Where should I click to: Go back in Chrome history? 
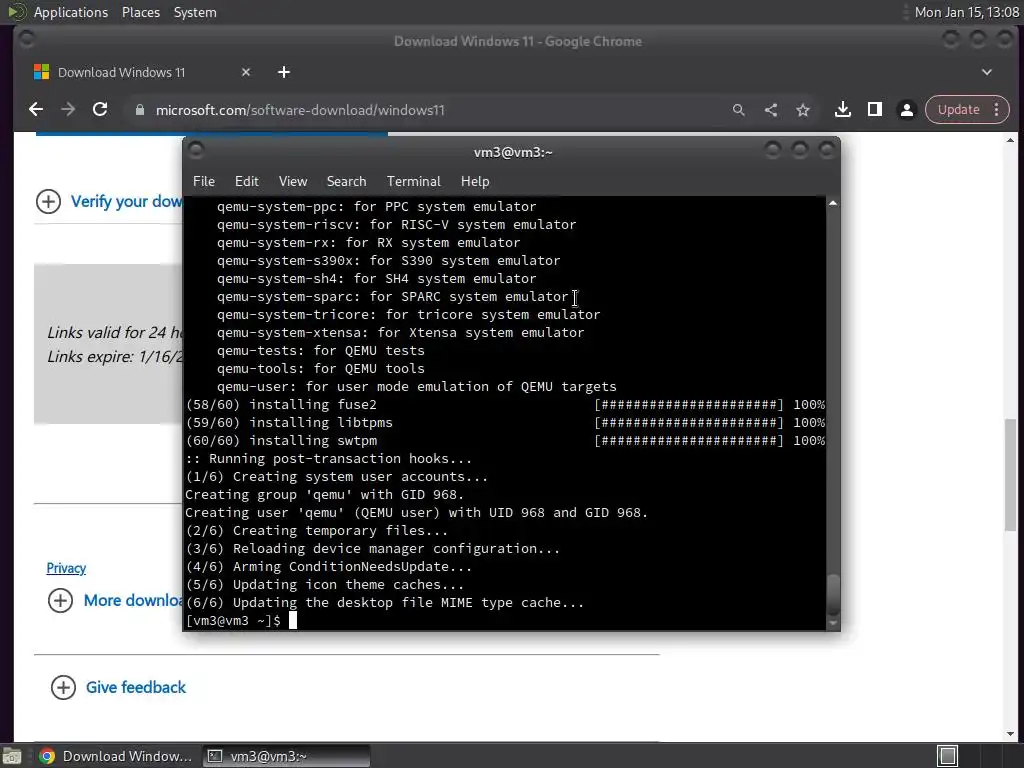pos(36,110)
